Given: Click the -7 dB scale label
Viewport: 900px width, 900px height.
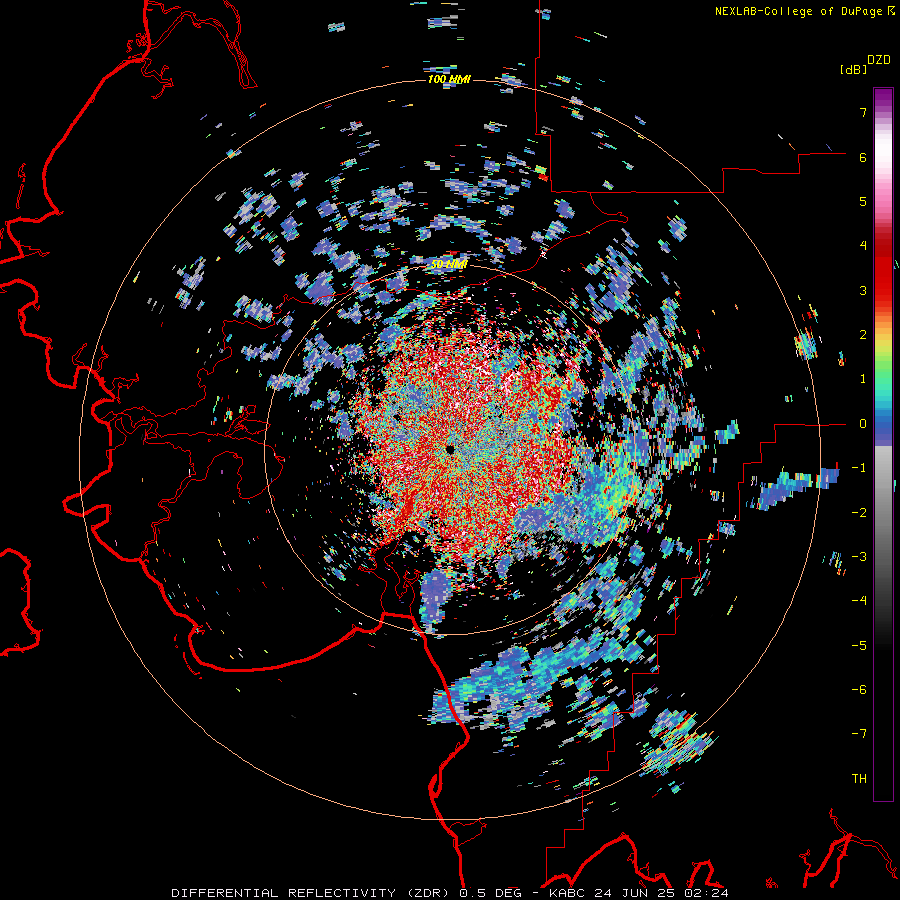Looking at the screenshot, I should coord(859,734).
